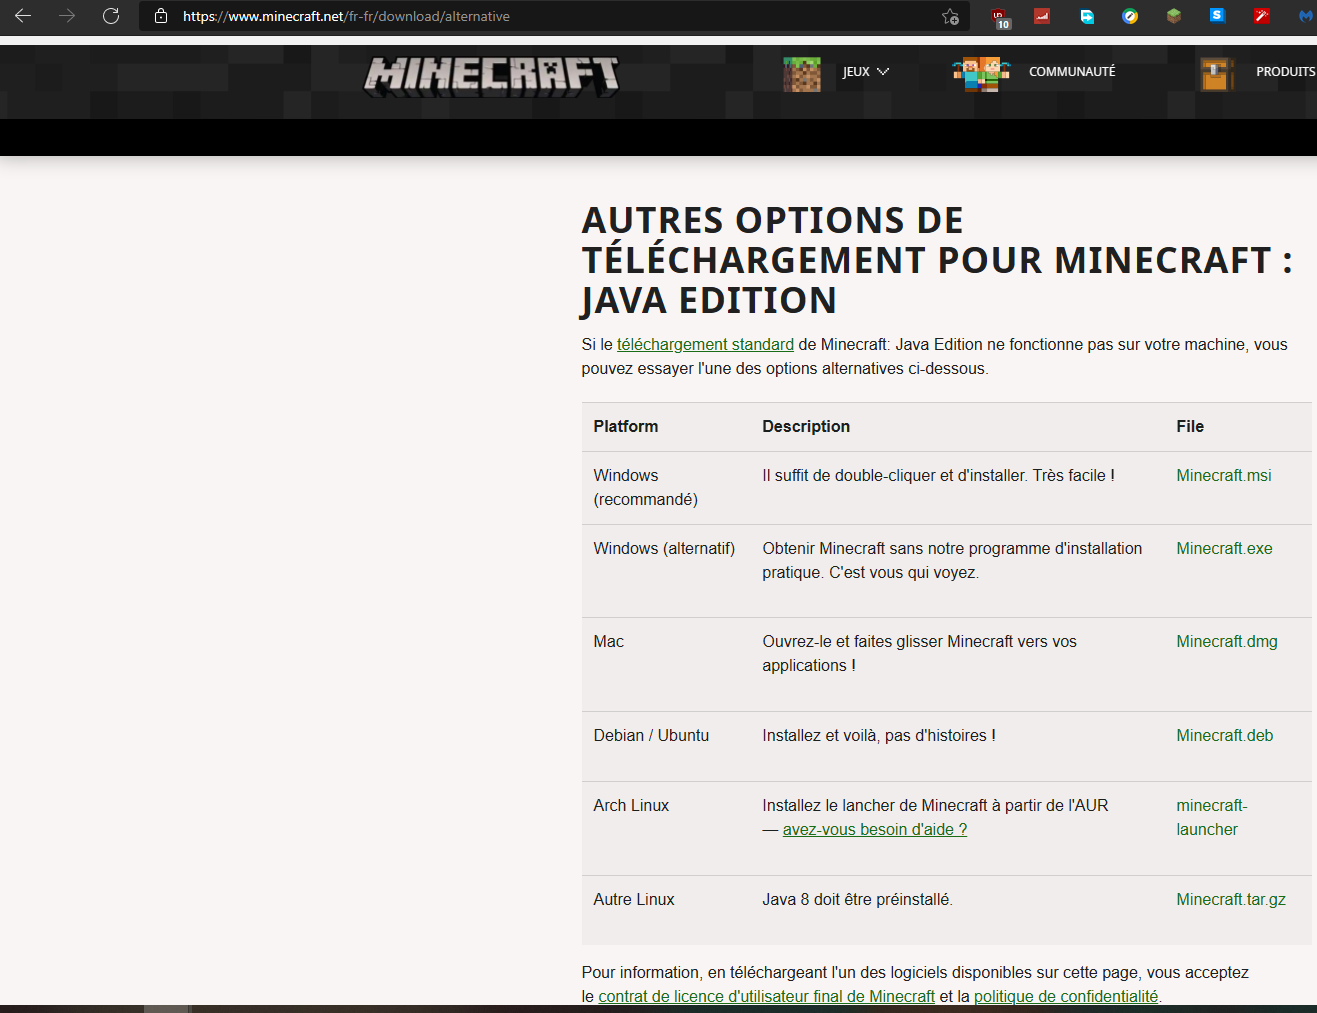The width and height of the screenshot is (1317, 1013).
Task: Click the 'Ouvrez-le et faites glisser' description
Action: pos(919,653)
